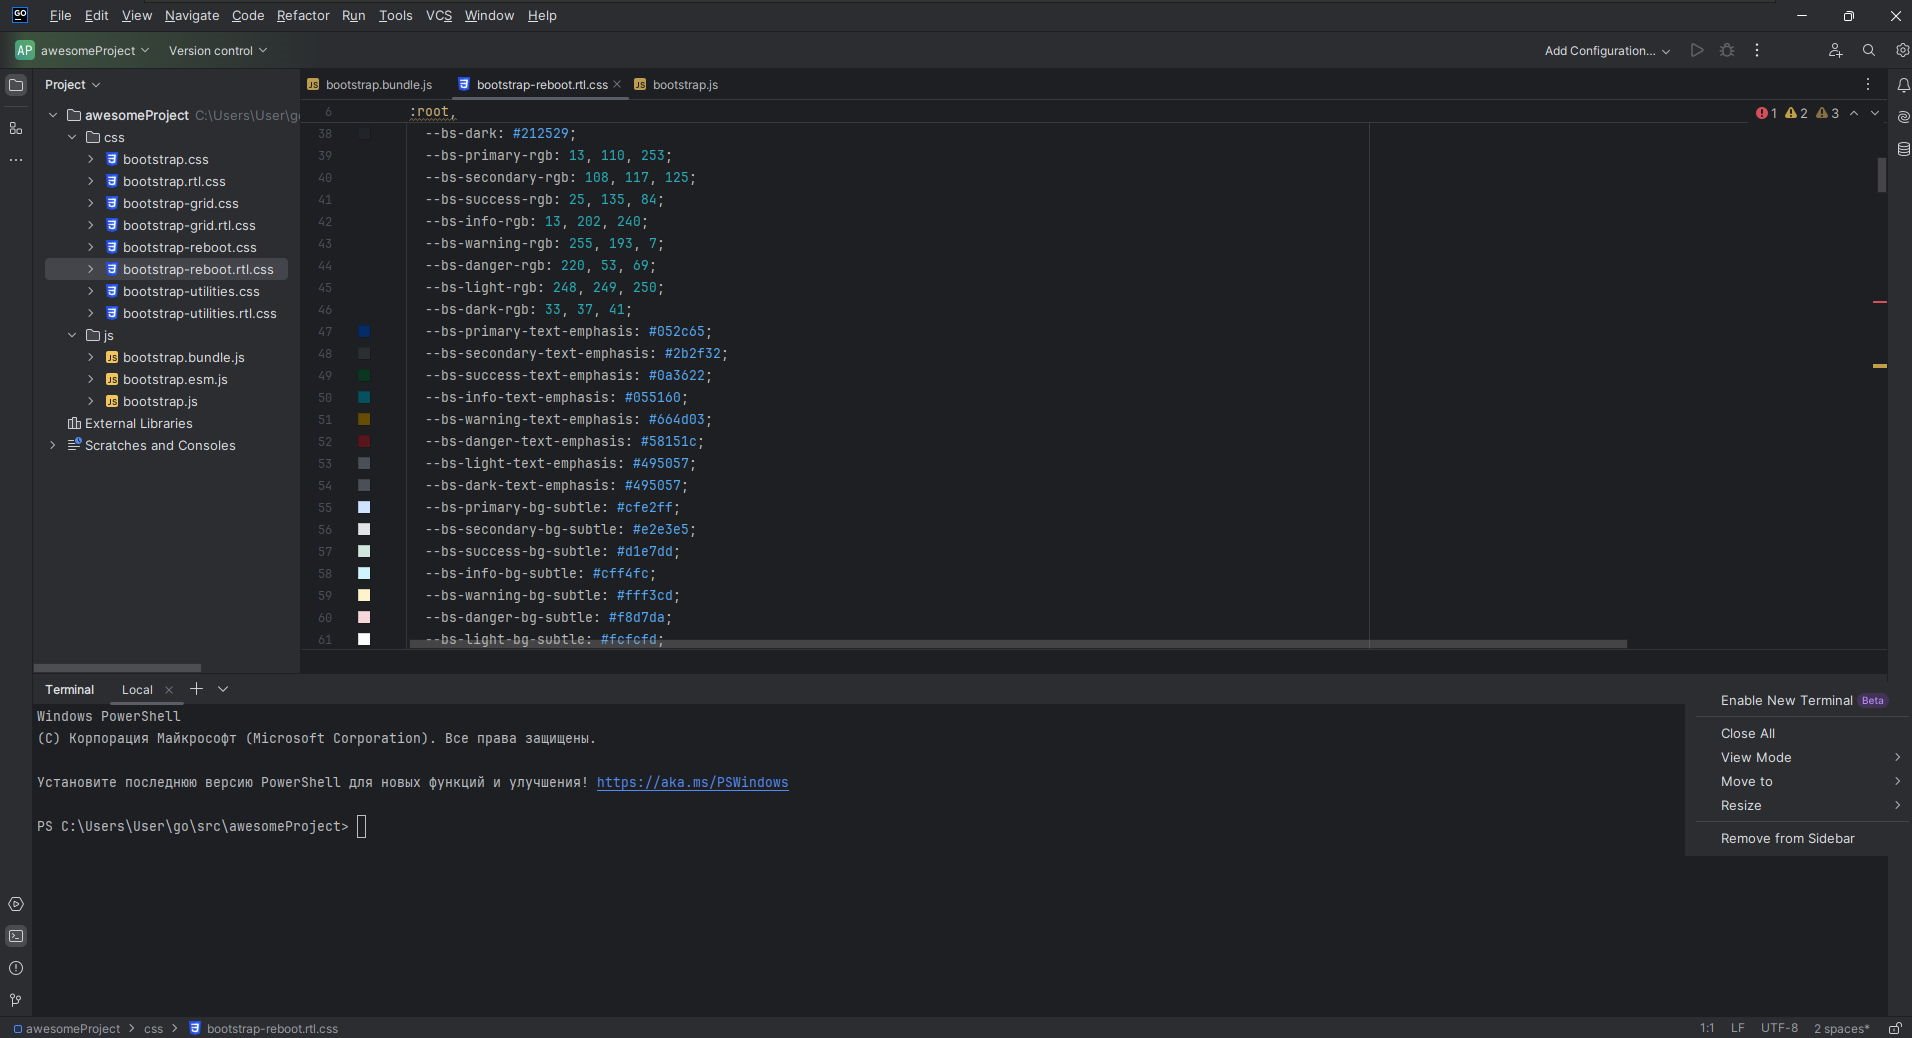Viewport: 1912px width, 1038px height.
Task: Click the GoLand logo icon
Action: point(20,15)
